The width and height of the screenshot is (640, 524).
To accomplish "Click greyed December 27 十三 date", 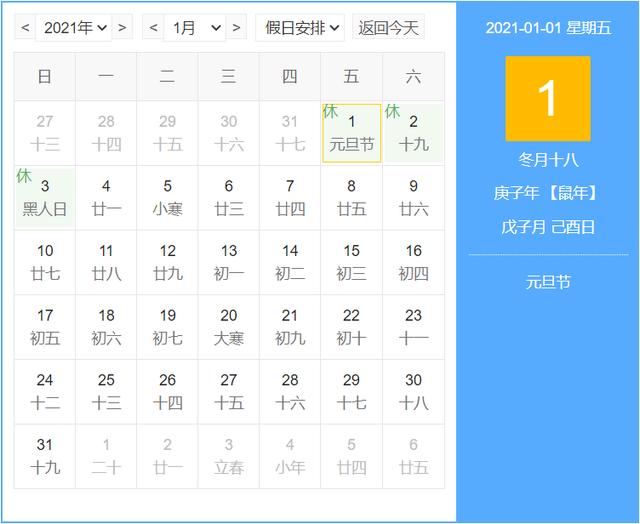I will pos(45,133).
